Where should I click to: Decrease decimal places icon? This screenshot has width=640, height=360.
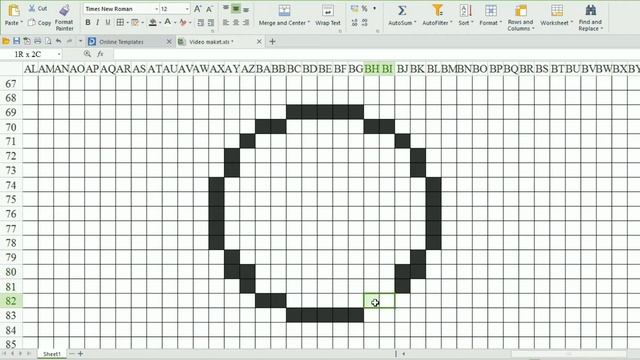click(364, 23)
